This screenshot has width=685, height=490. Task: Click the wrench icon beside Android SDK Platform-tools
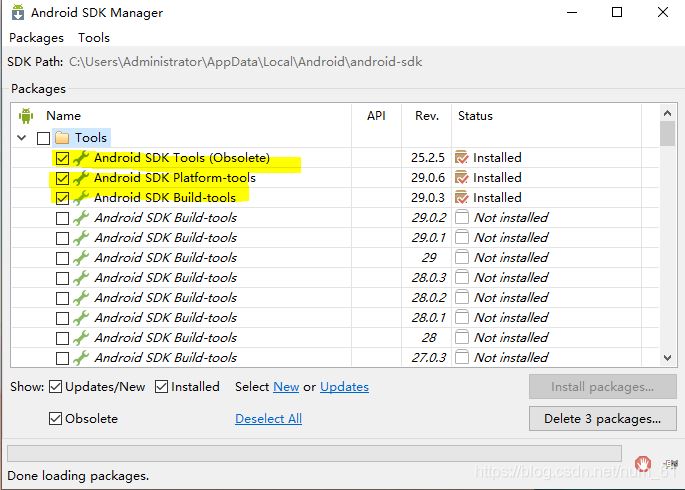tap(81, 178)
